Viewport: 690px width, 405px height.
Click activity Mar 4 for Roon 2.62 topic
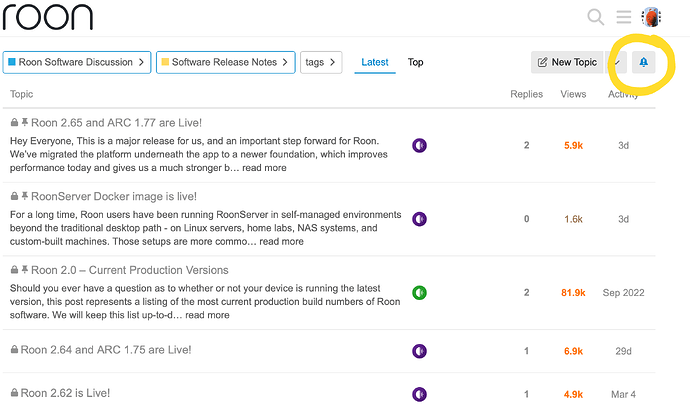(623, 394)
